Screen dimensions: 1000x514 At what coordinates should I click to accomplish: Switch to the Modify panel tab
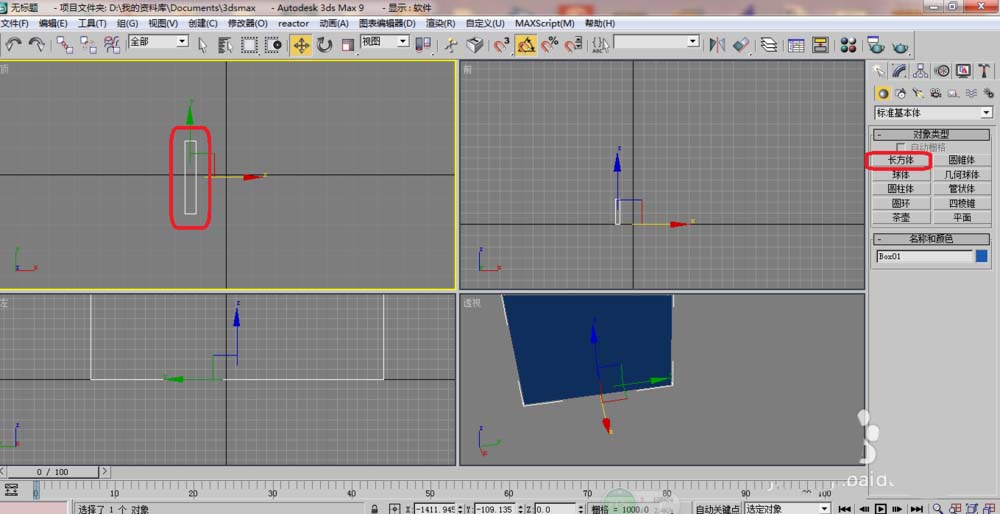click(x=899, y=71)
